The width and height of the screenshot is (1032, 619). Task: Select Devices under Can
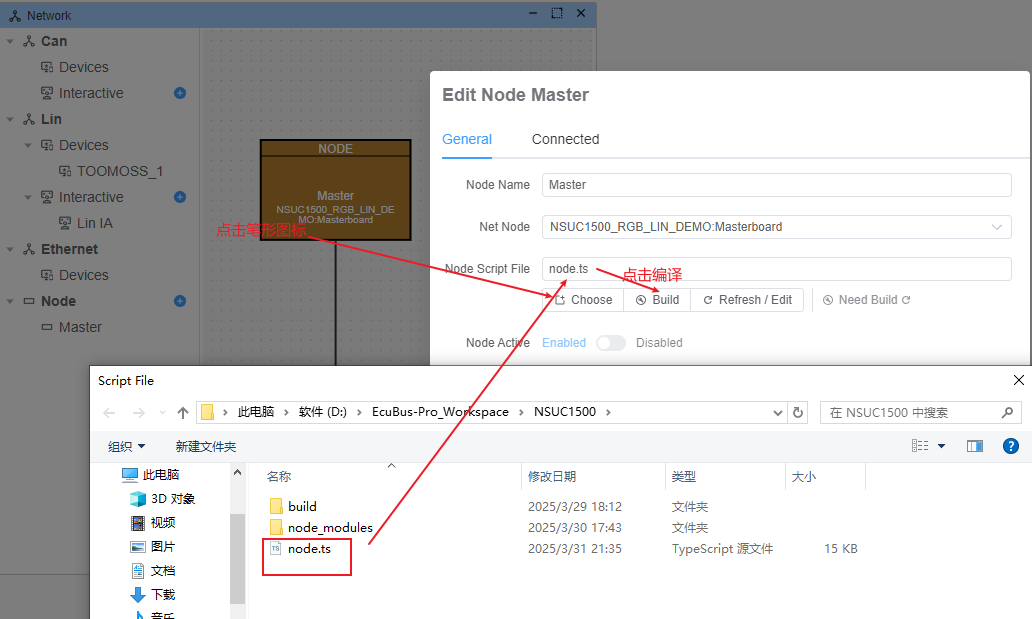pos(84,67)
